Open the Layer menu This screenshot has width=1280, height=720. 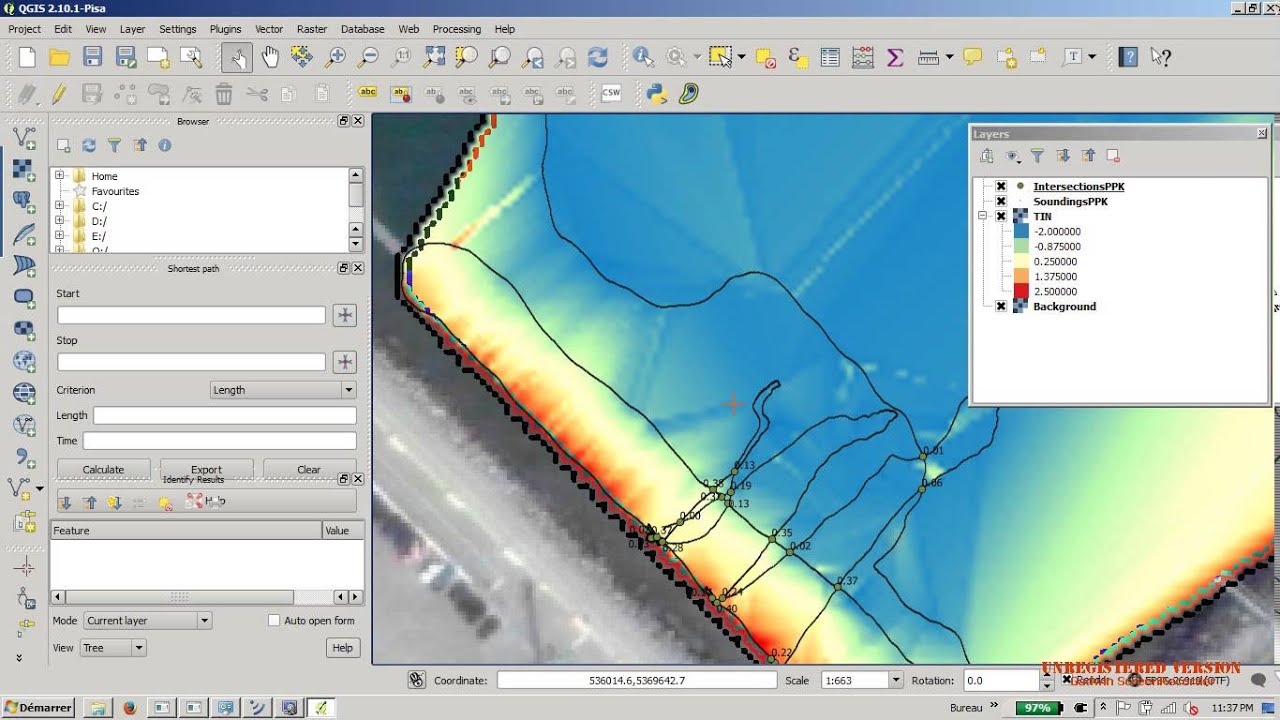tap(133, 29)
